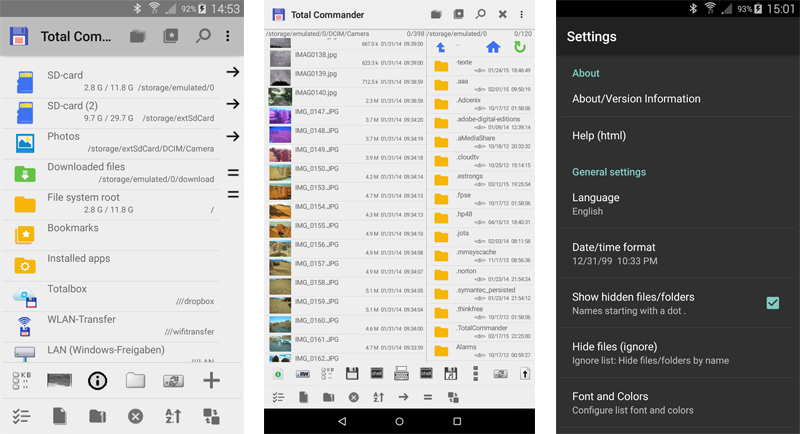Tap the floppy disk with music note icon
The image size is (800, 434).
point(451,374)
